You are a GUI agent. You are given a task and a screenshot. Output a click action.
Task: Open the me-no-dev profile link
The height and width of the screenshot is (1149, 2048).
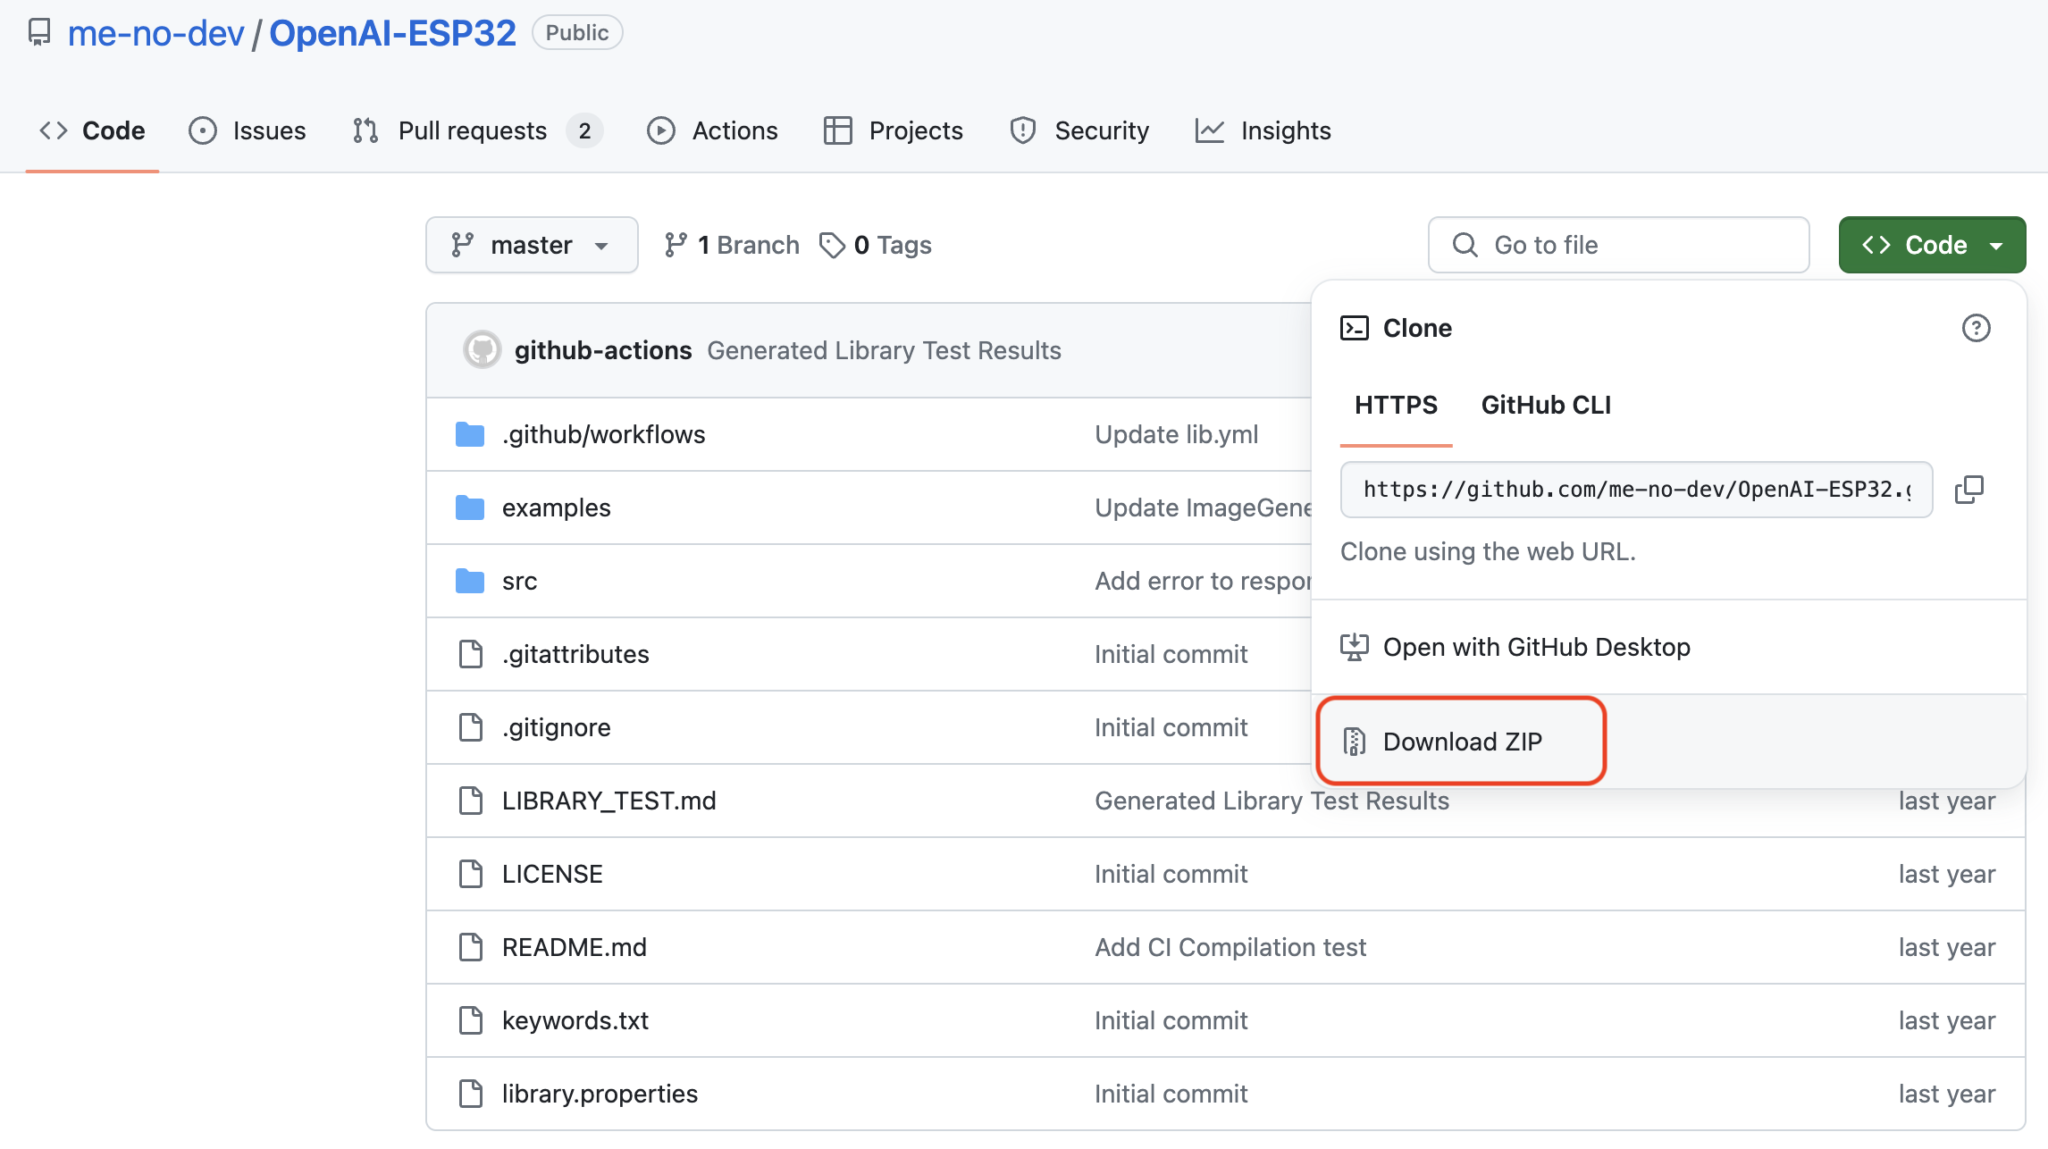point(156,32)
